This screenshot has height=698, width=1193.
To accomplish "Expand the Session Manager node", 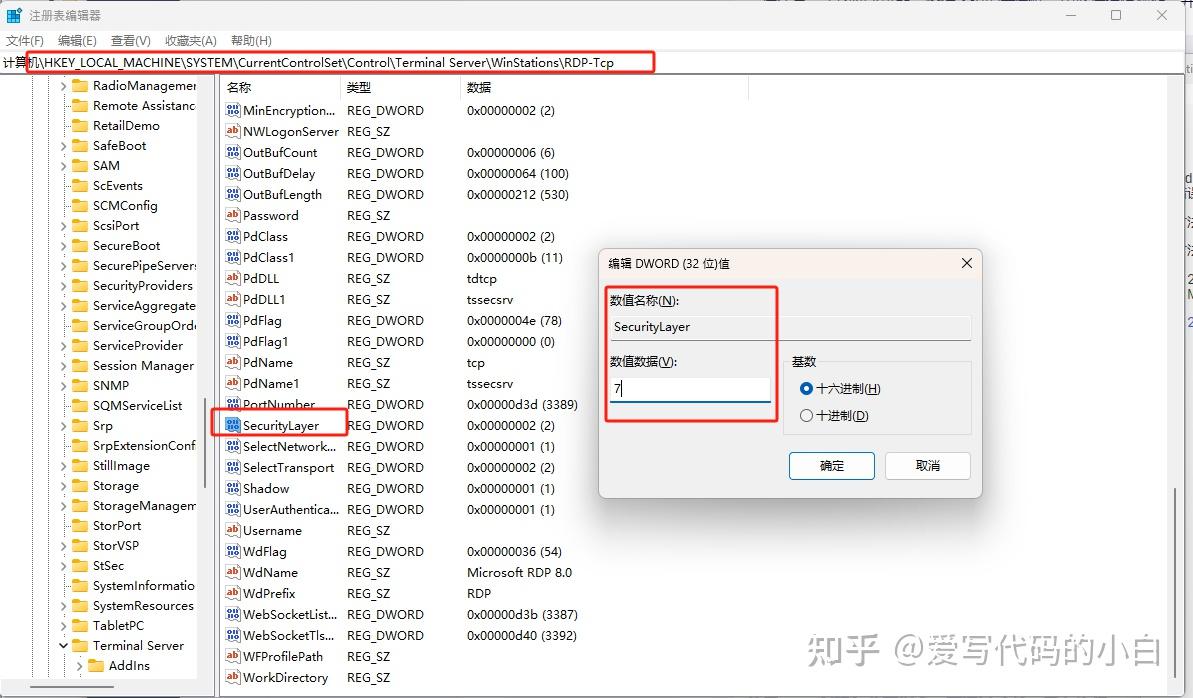I will tap(62, 365).
